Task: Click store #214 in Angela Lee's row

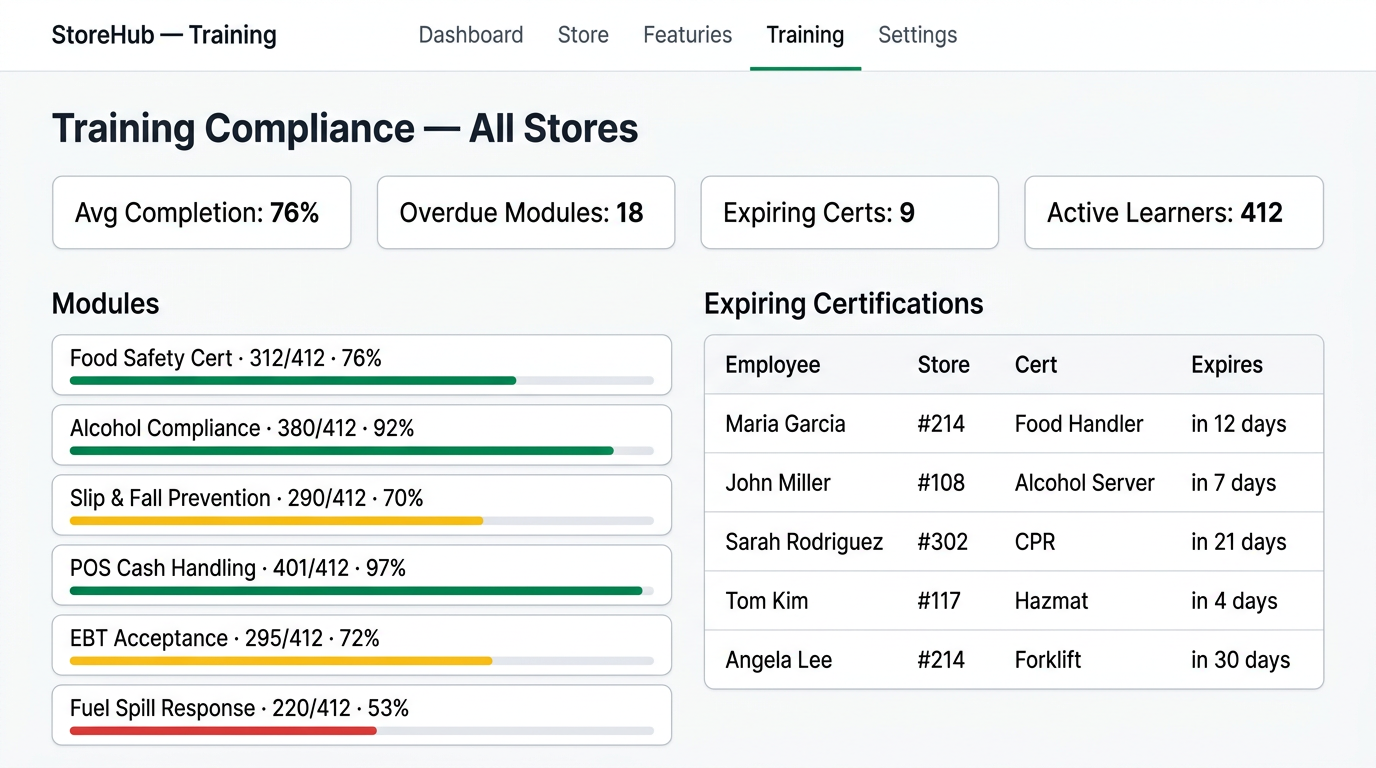Action: click(941, 660)
